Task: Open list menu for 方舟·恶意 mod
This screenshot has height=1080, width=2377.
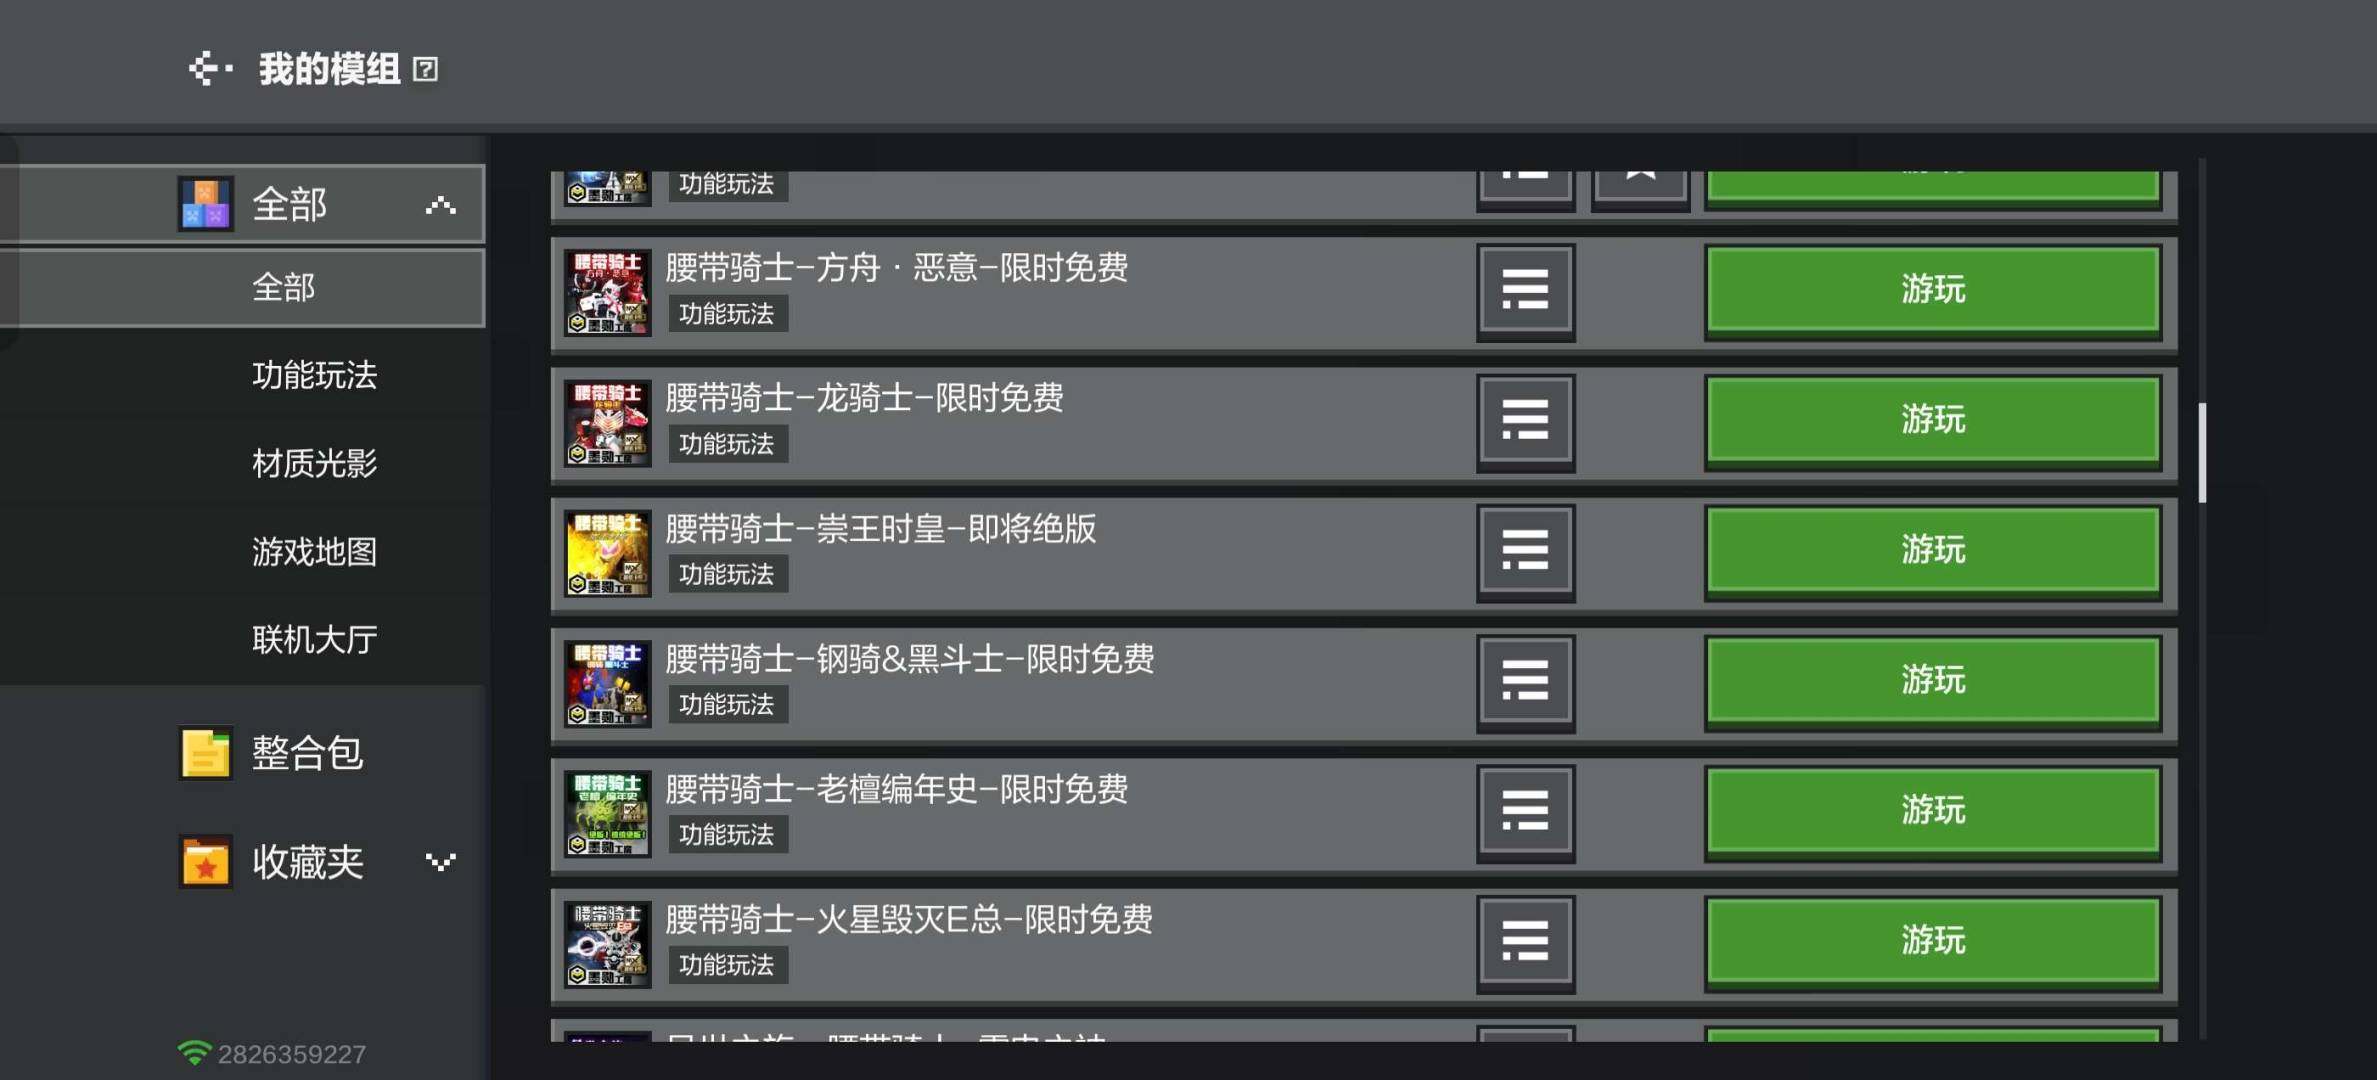Action: (1525, 291)
